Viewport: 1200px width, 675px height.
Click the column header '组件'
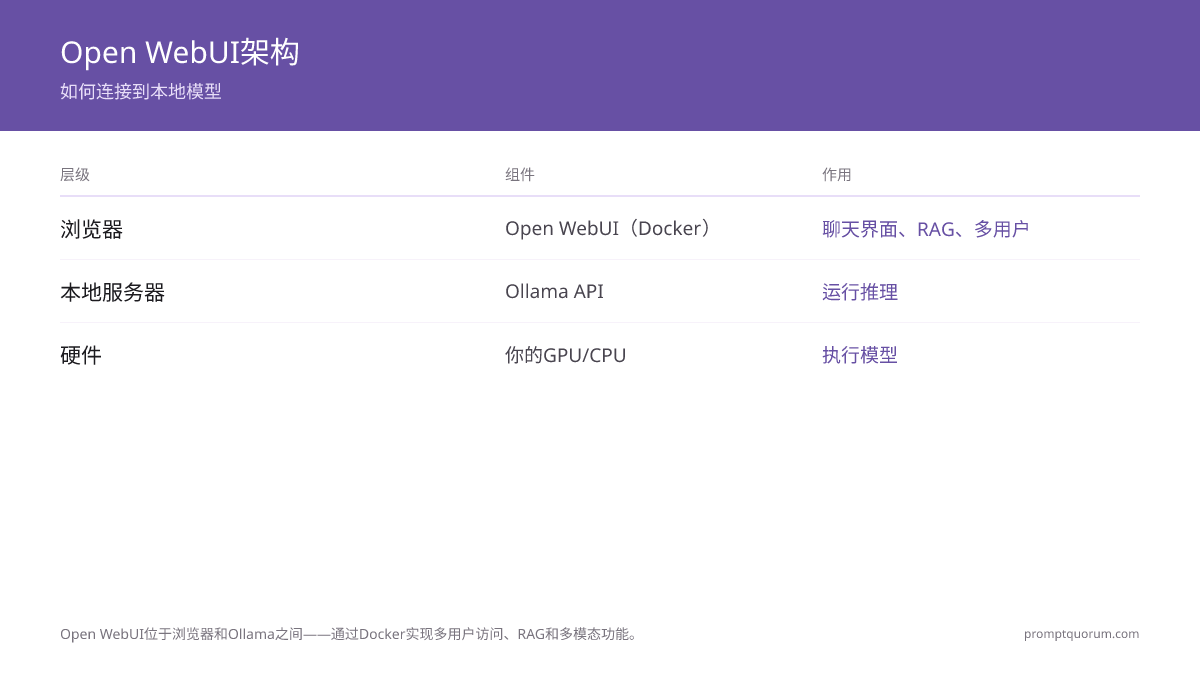(520, 175)
